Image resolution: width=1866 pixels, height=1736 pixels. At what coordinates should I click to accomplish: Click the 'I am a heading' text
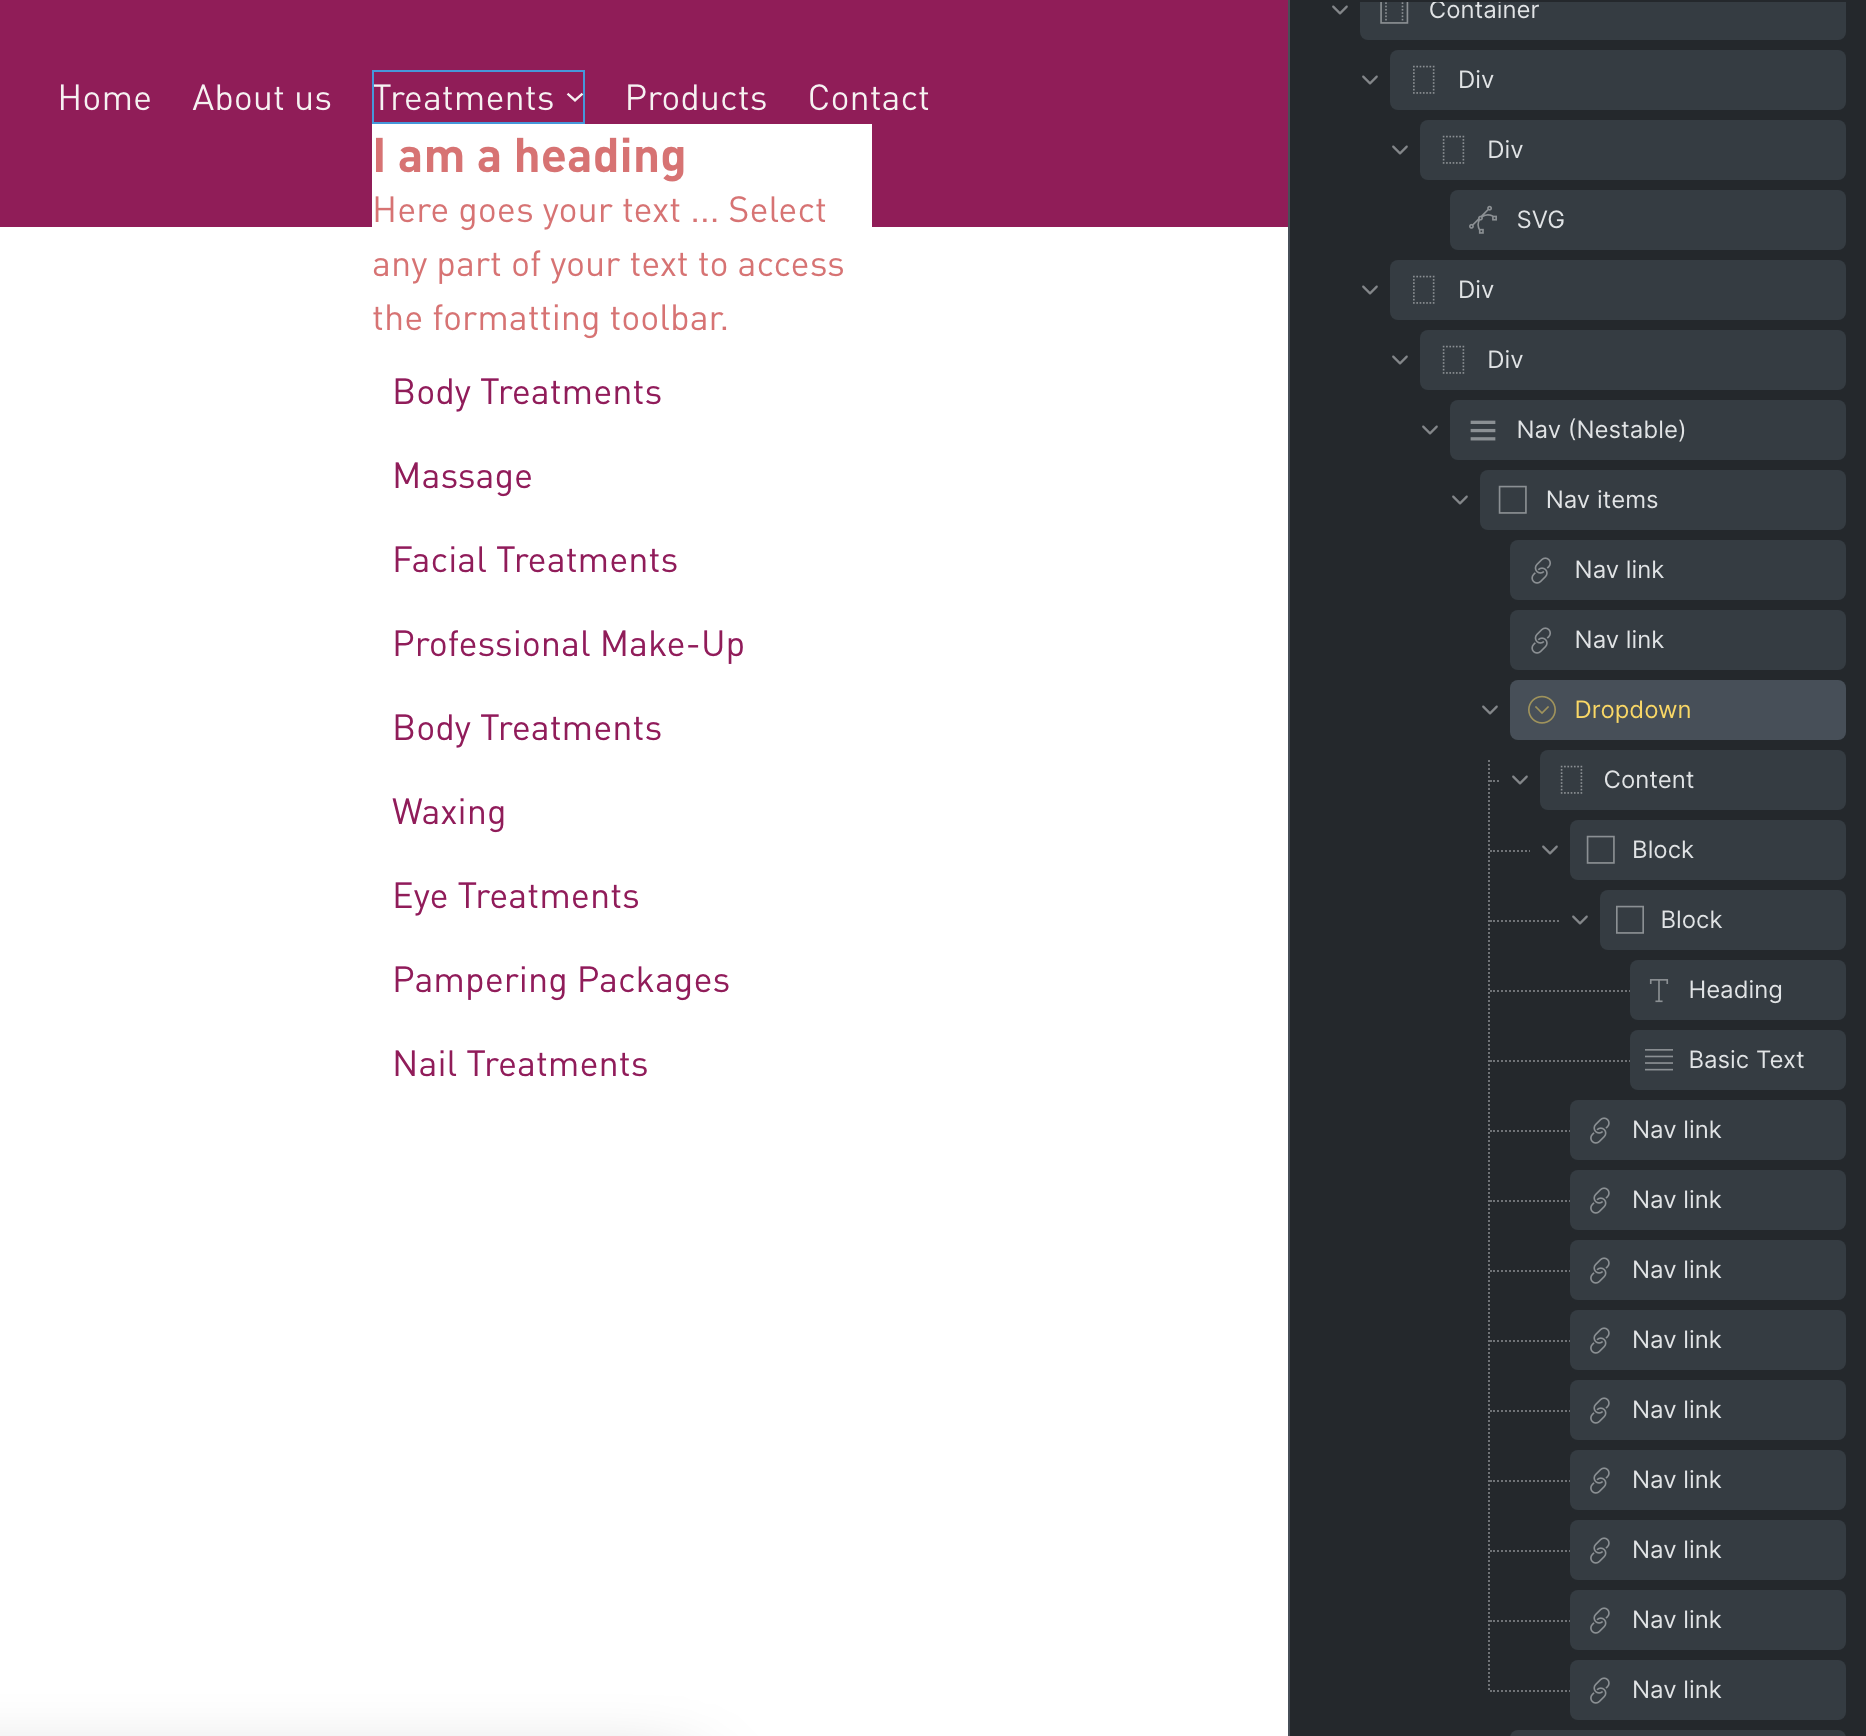pos(529,157)
